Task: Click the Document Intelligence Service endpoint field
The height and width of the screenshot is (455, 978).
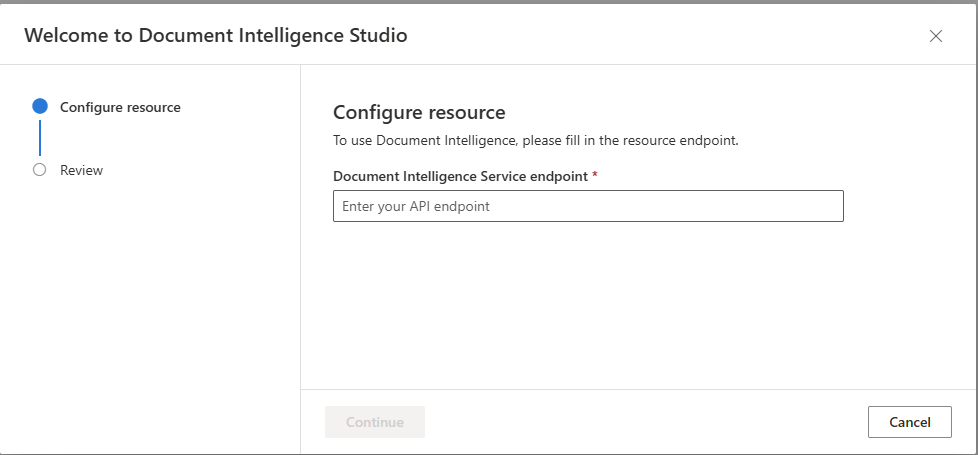Action: tap(588, 206)
